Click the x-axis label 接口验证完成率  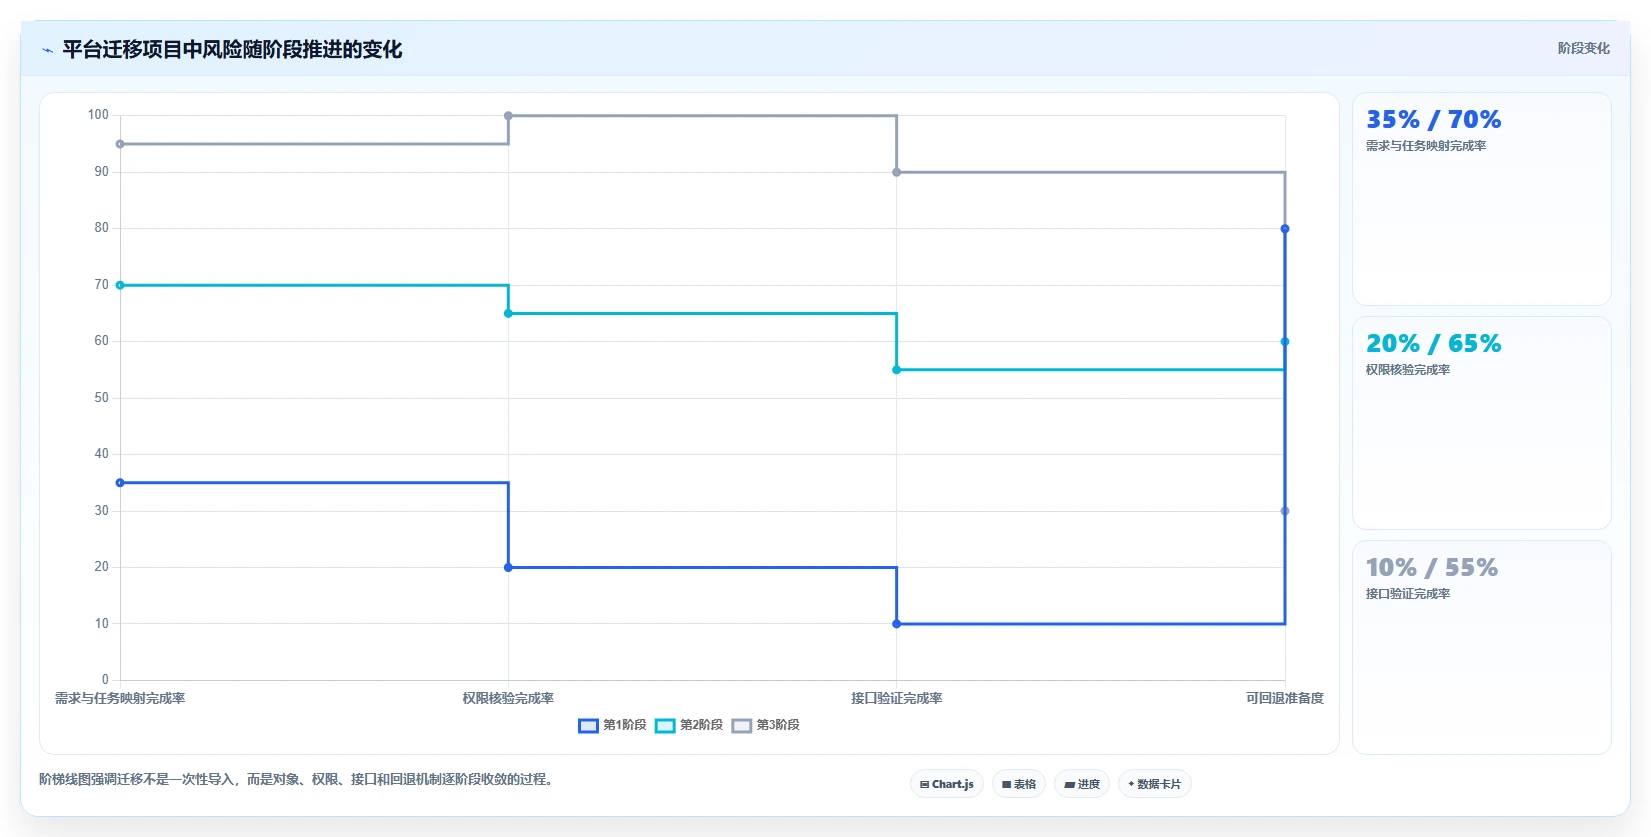point(896,698)
